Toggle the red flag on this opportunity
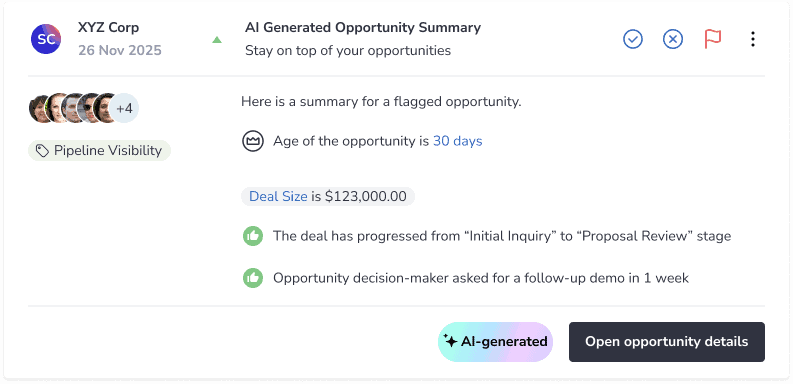 pyautogui.click(x=713, y=39)
